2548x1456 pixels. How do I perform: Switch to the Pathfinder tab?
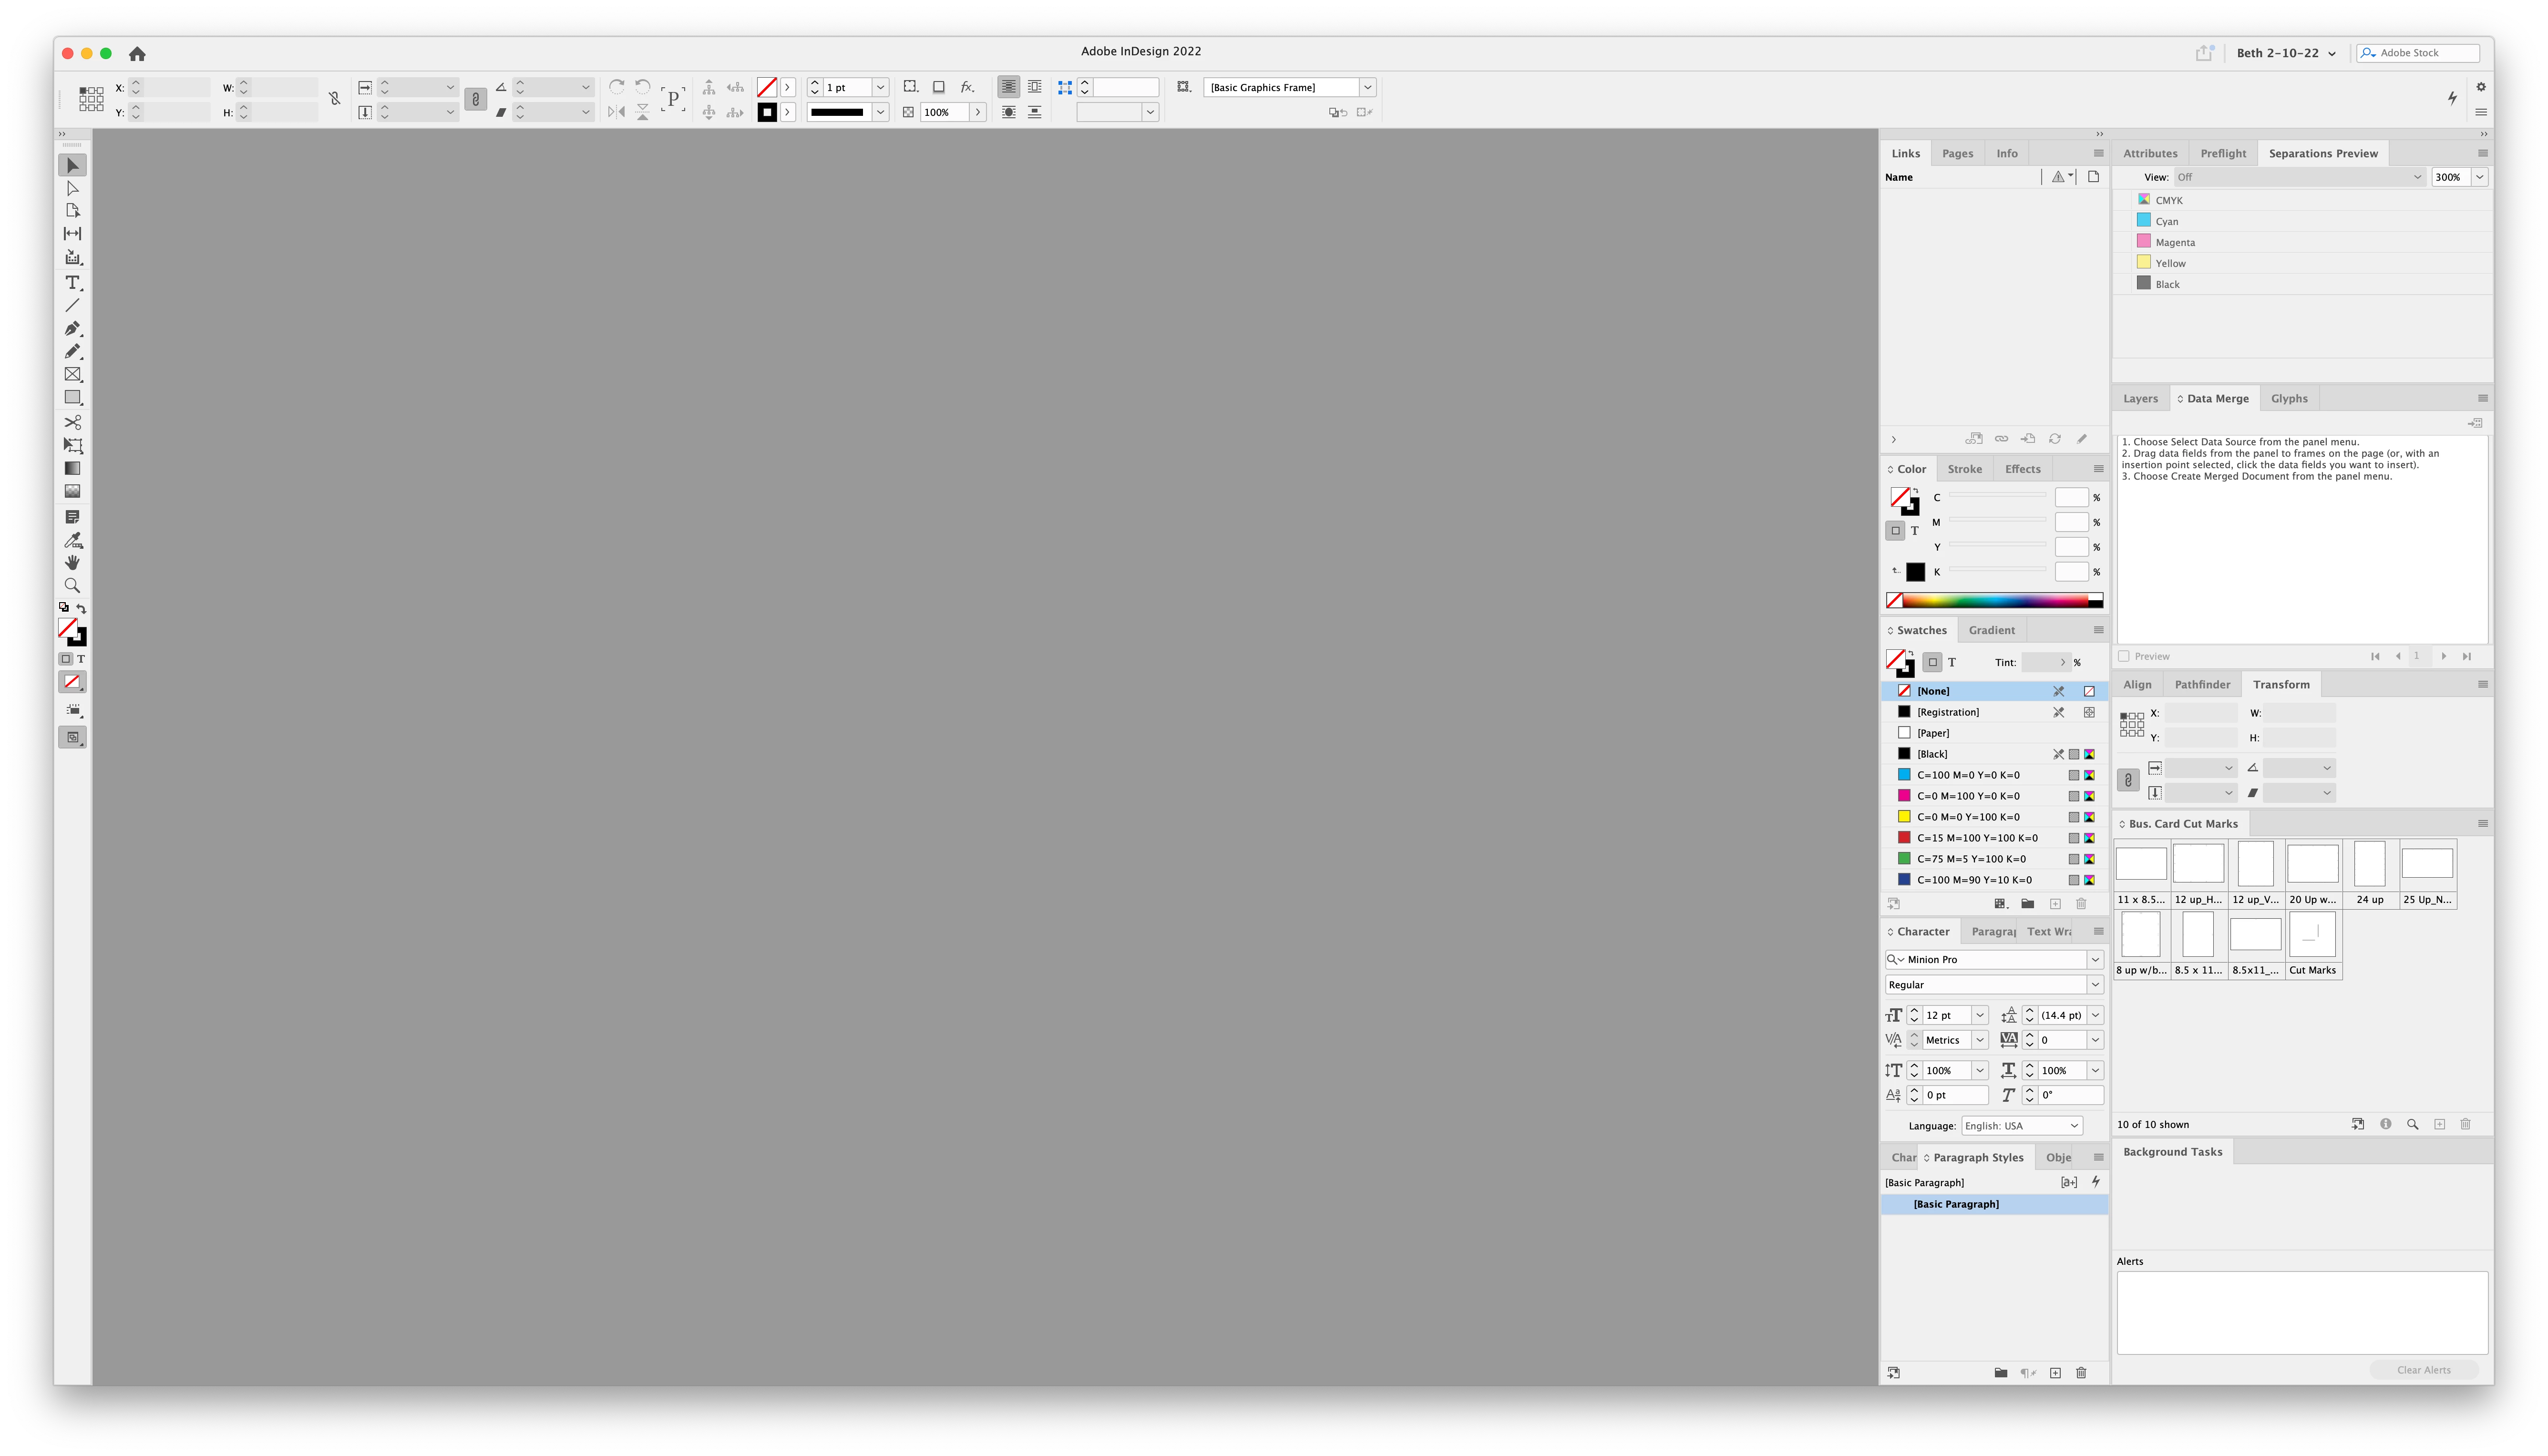[2202, 684]
